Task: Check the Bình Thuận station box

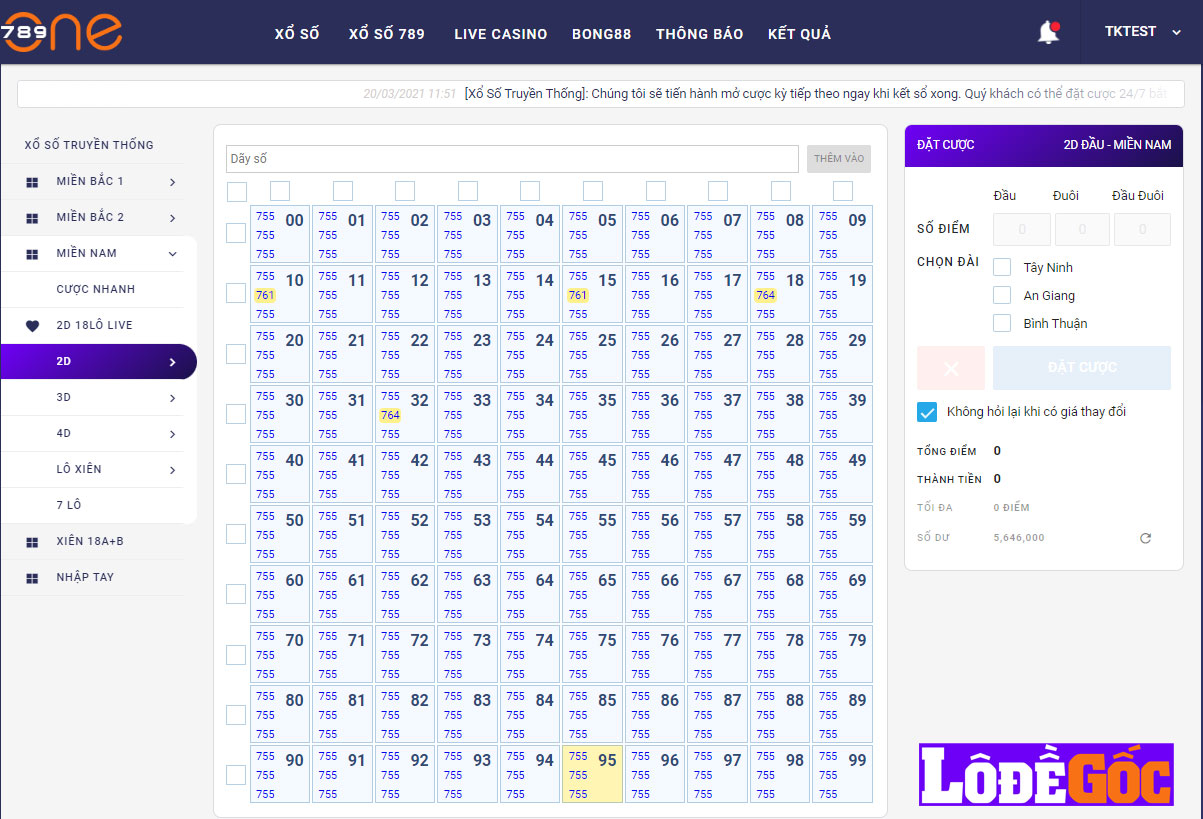Action: [x=1002, y=323]
